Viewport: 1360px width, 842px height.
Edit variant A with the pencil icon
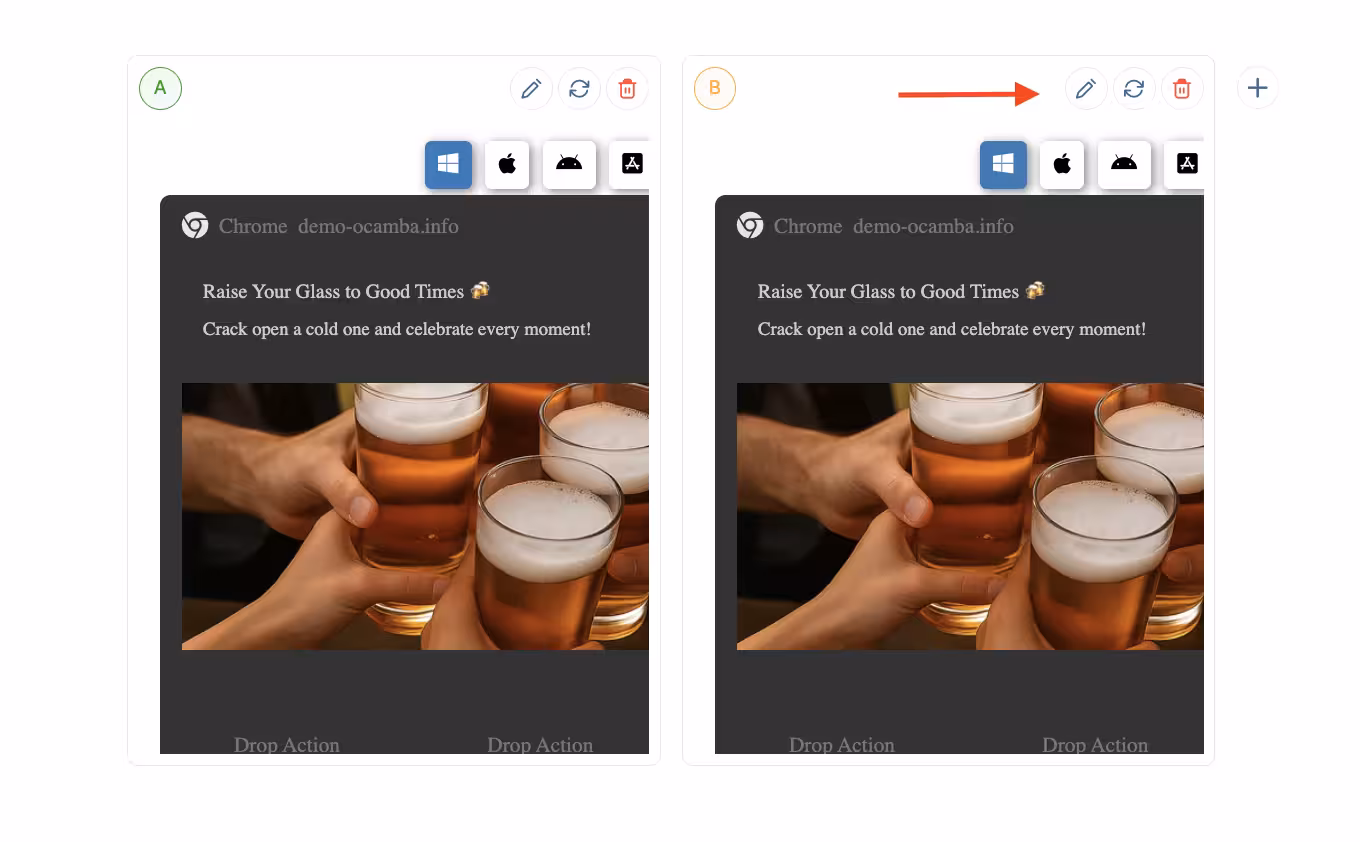[x=531, y=88]
